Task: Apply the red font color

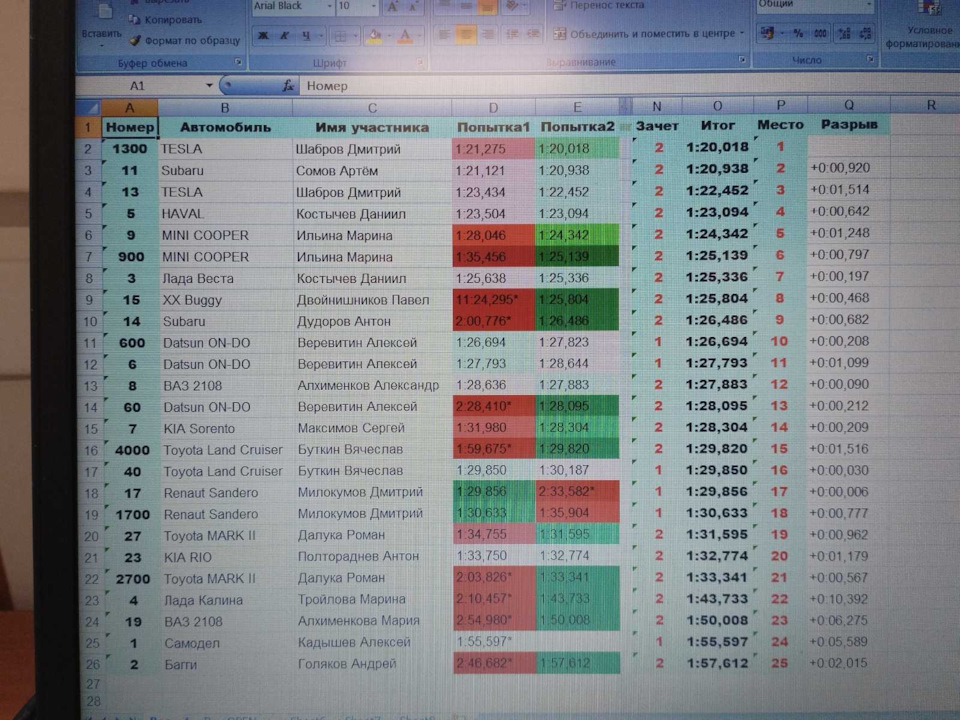Action: click(x=404, y=37)
